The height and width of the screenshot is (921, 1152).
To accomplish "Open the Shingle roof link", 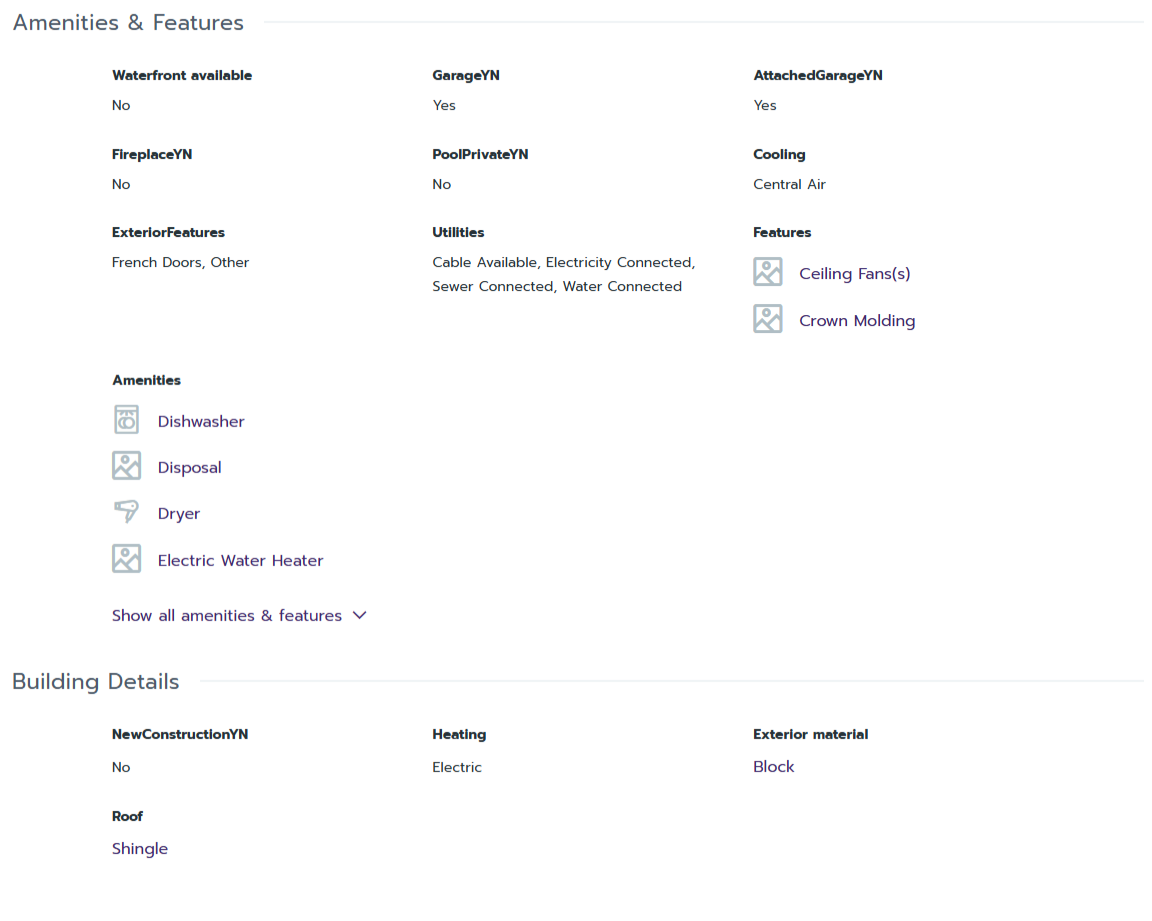I will (x=140, y=849).
